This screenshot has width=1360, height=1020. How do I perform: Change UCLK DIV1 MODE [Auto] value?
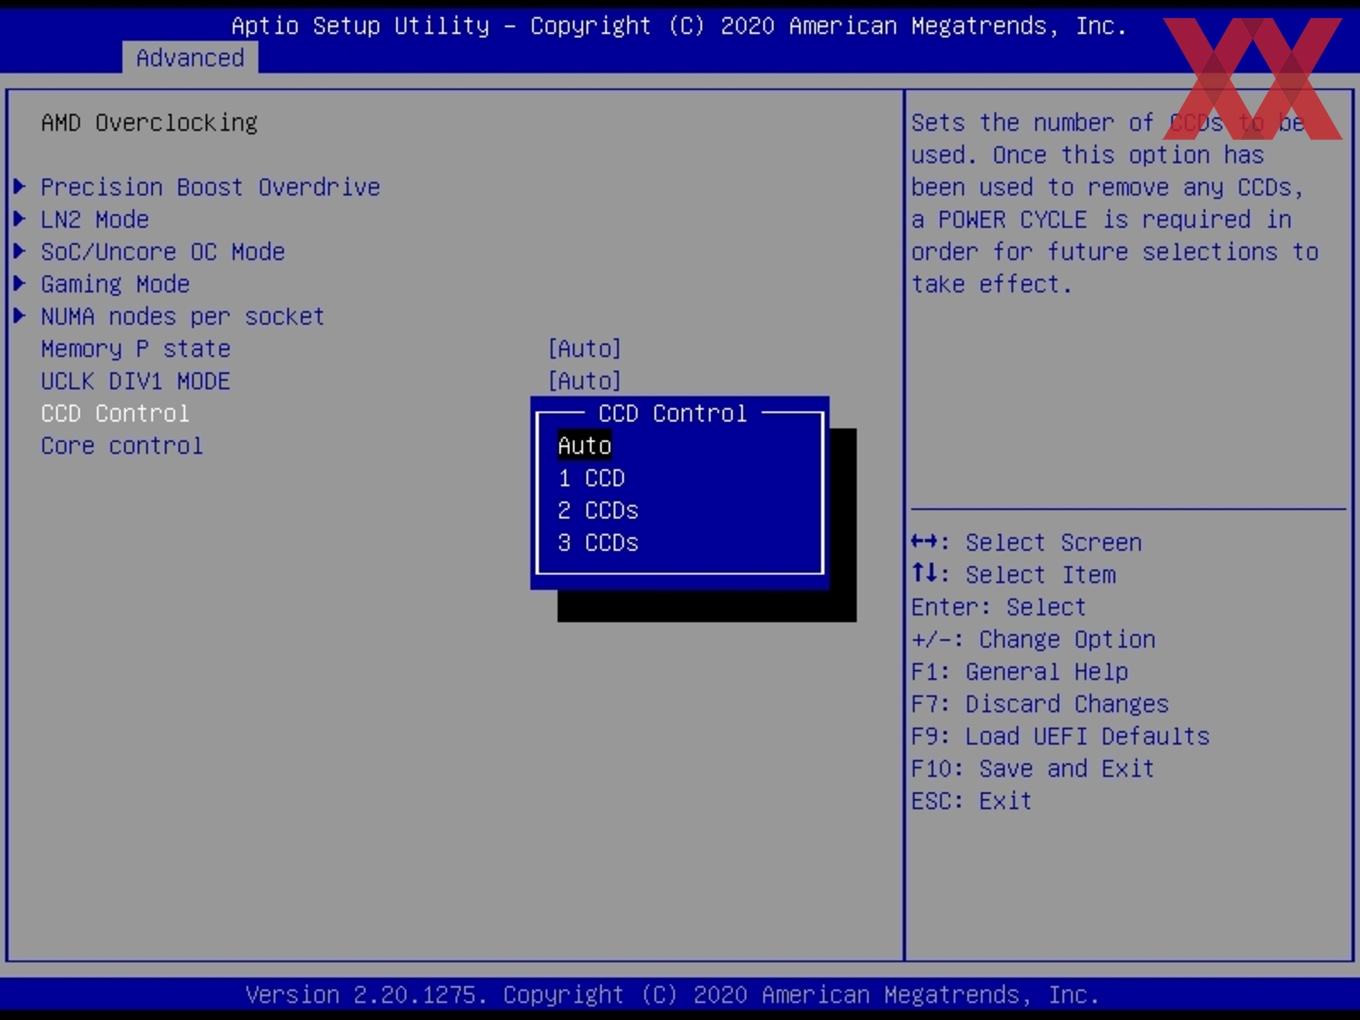(x=585, y=381)
